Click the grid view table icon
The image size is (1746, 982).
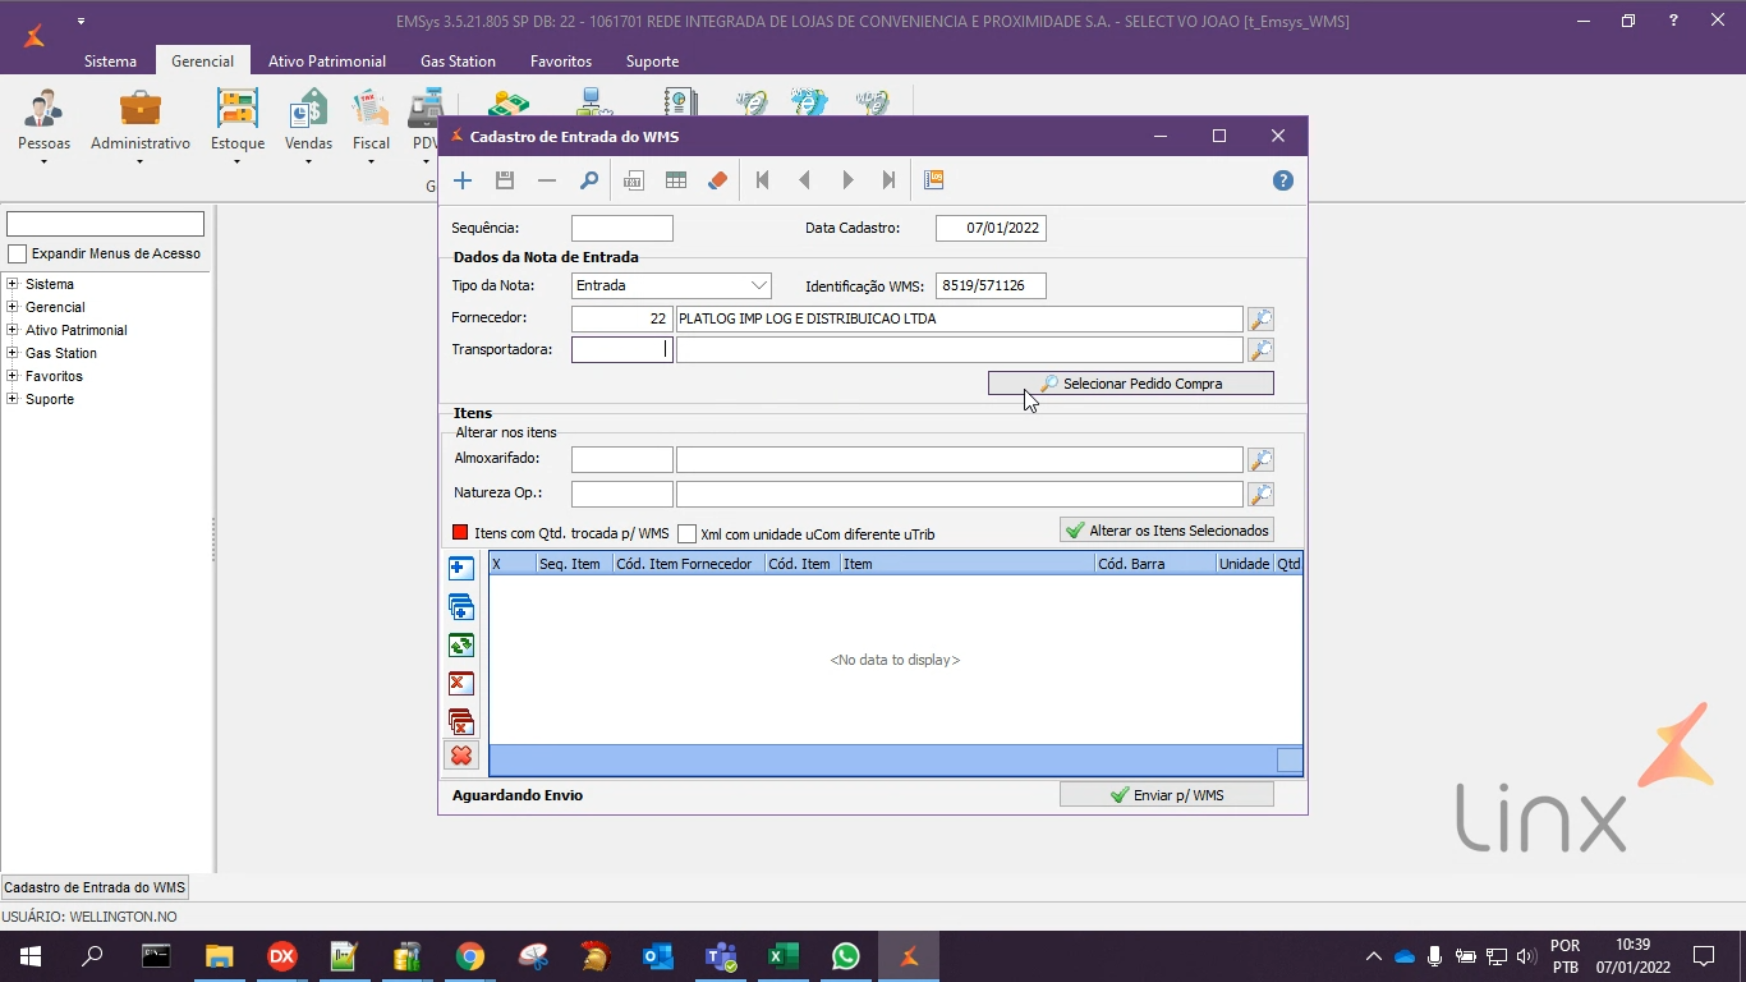coord(676,181)
